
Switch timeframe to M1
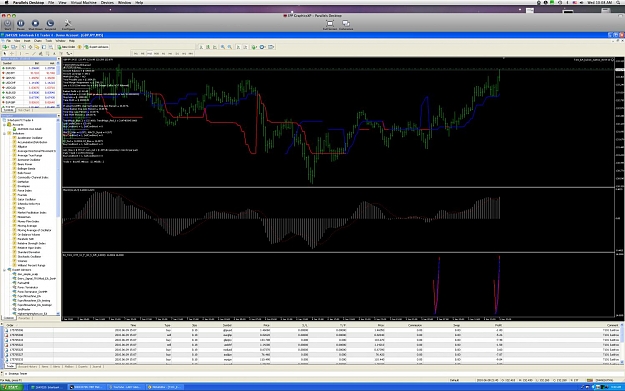136,53
